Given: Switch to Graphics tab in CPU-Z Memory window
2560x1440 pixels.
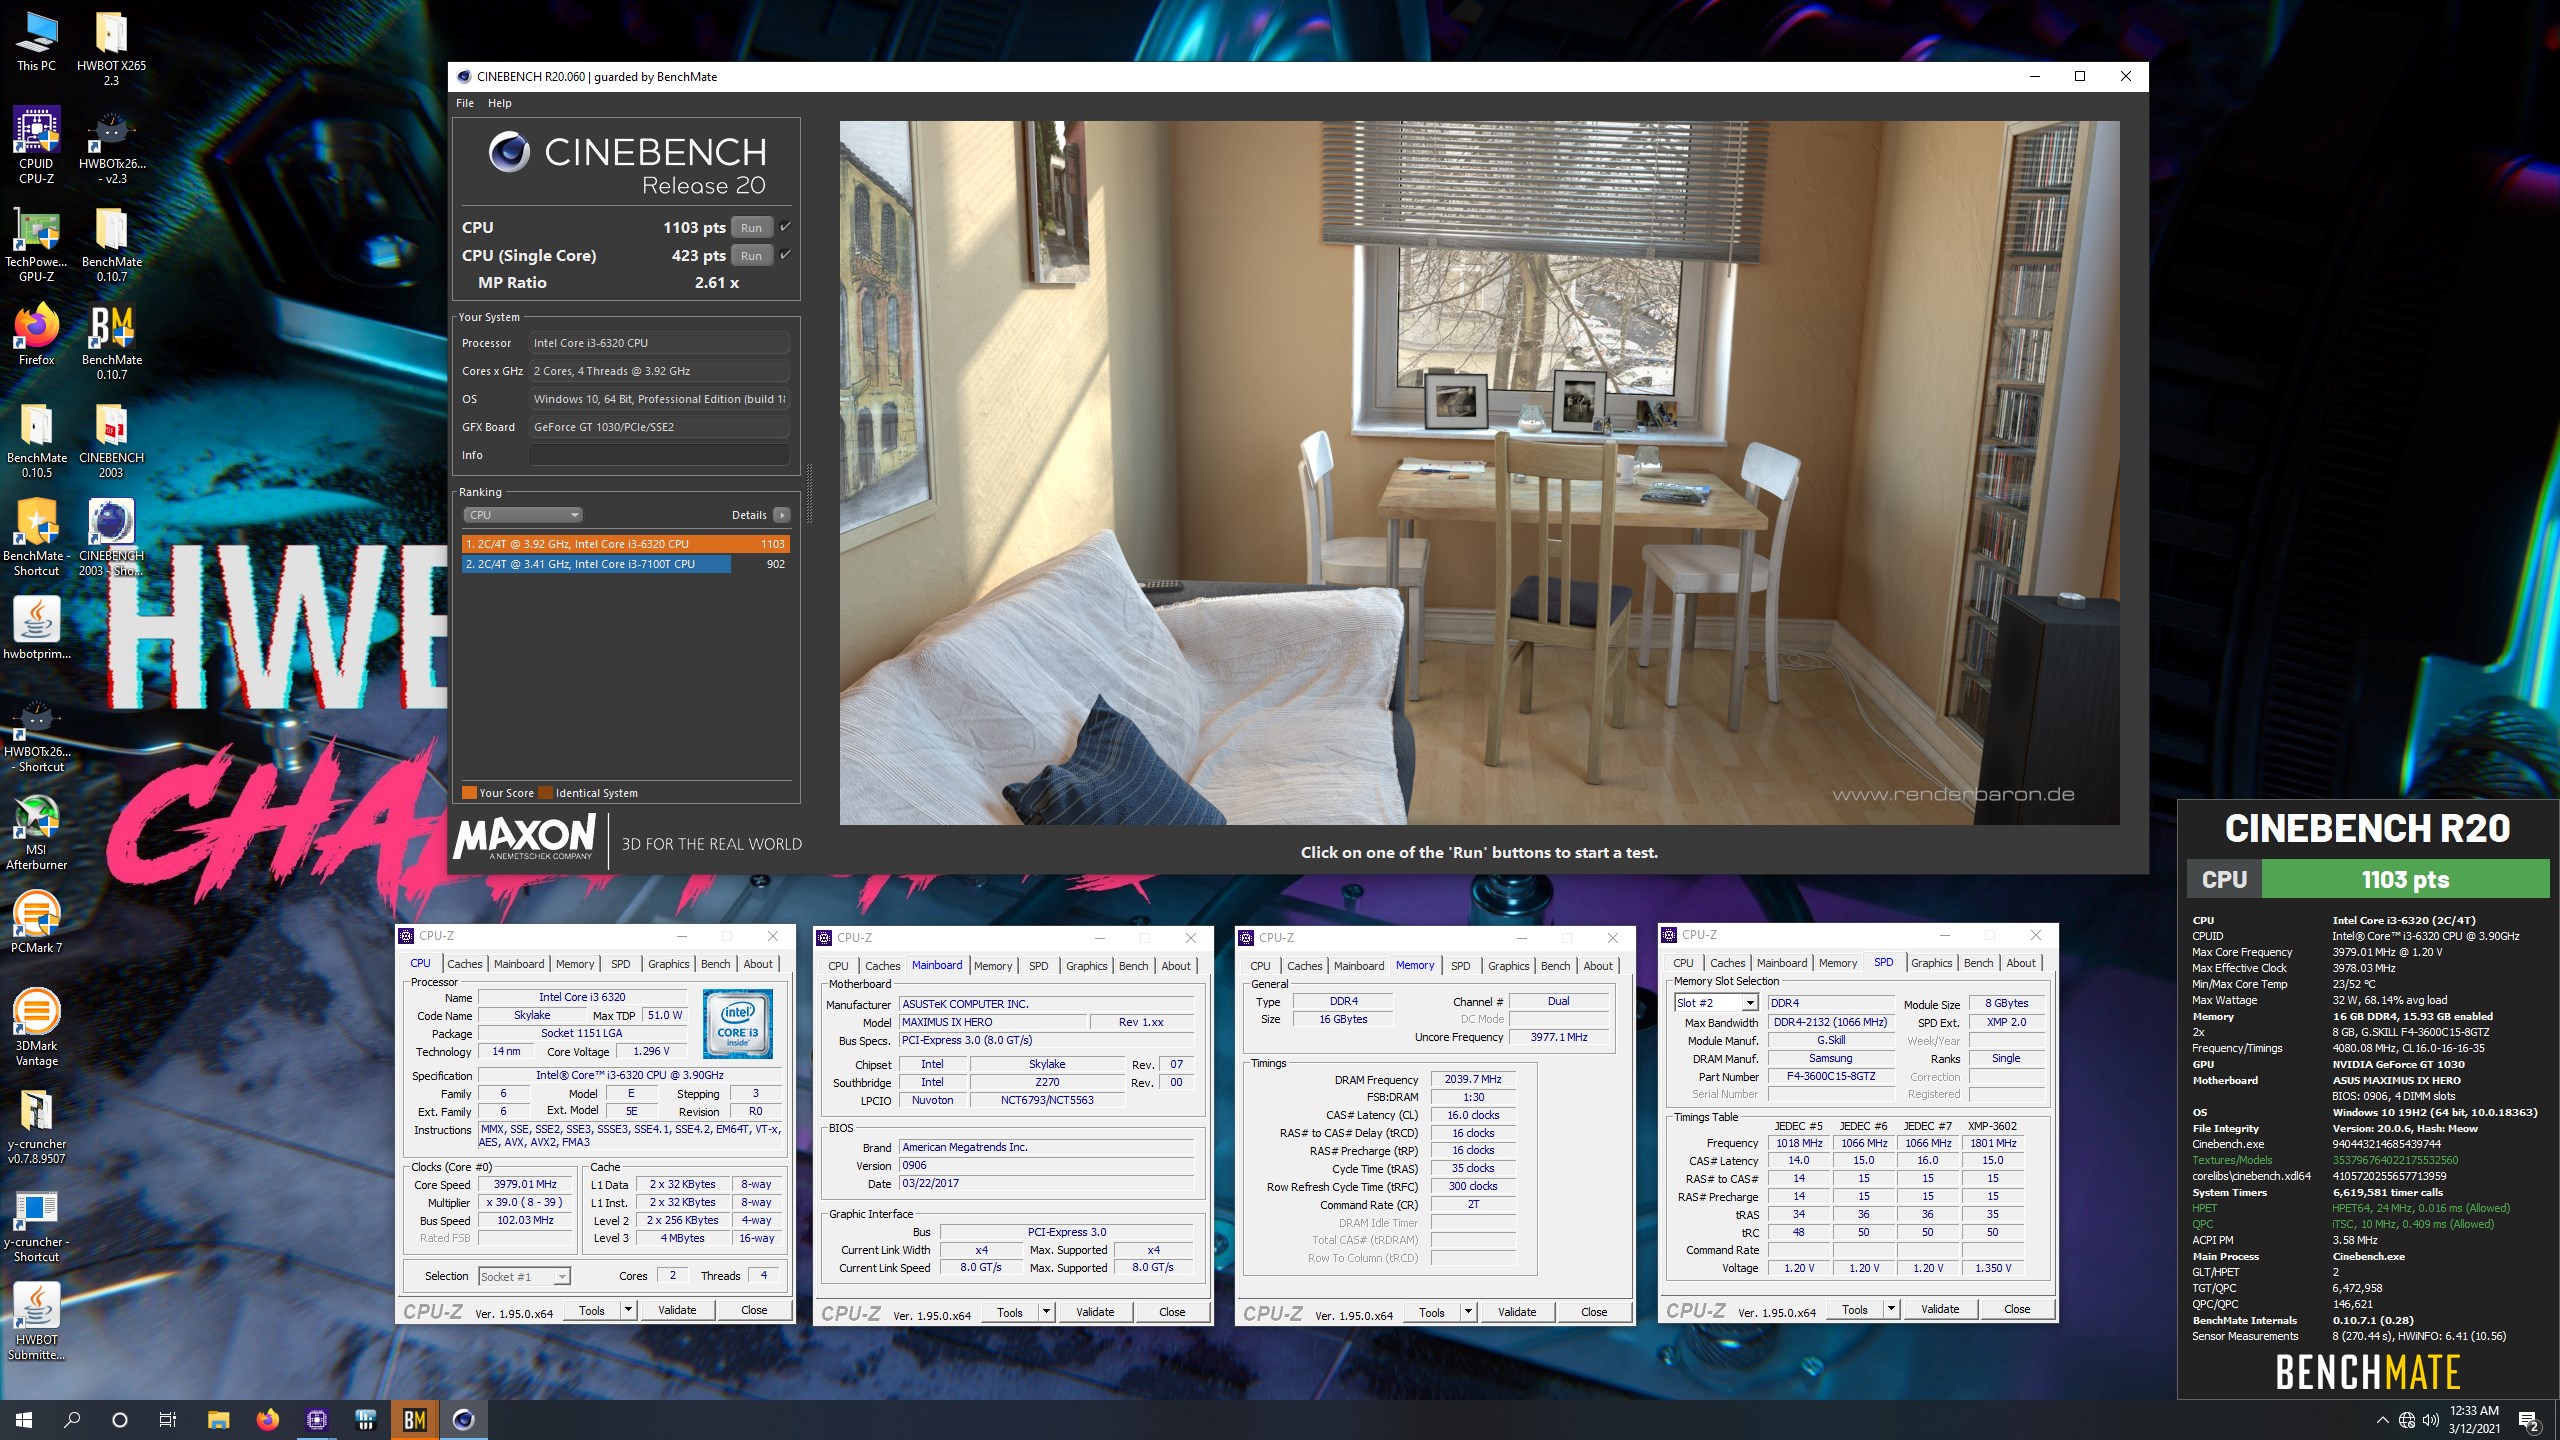Looking at the screenshot, I should click(1508, 966).
